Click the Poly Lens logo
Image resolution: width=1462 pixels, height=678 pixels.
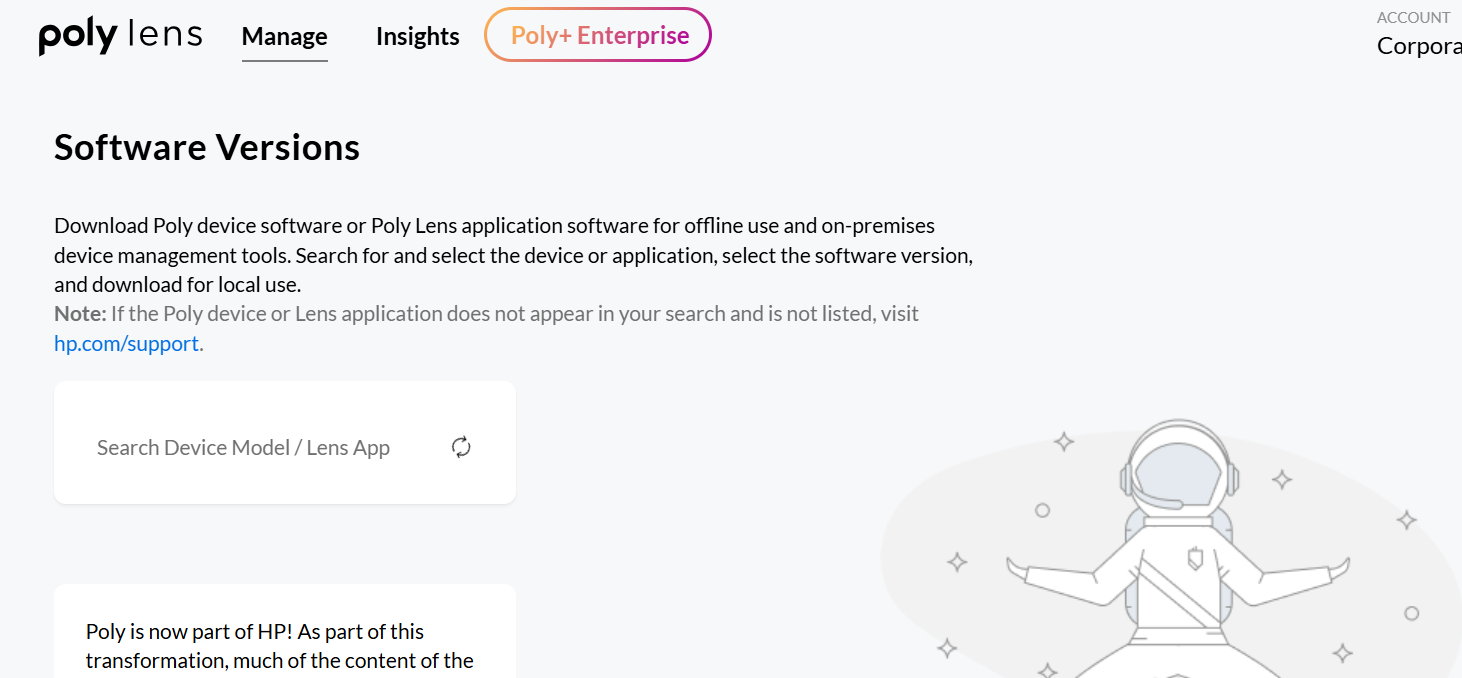pos(120,37)
